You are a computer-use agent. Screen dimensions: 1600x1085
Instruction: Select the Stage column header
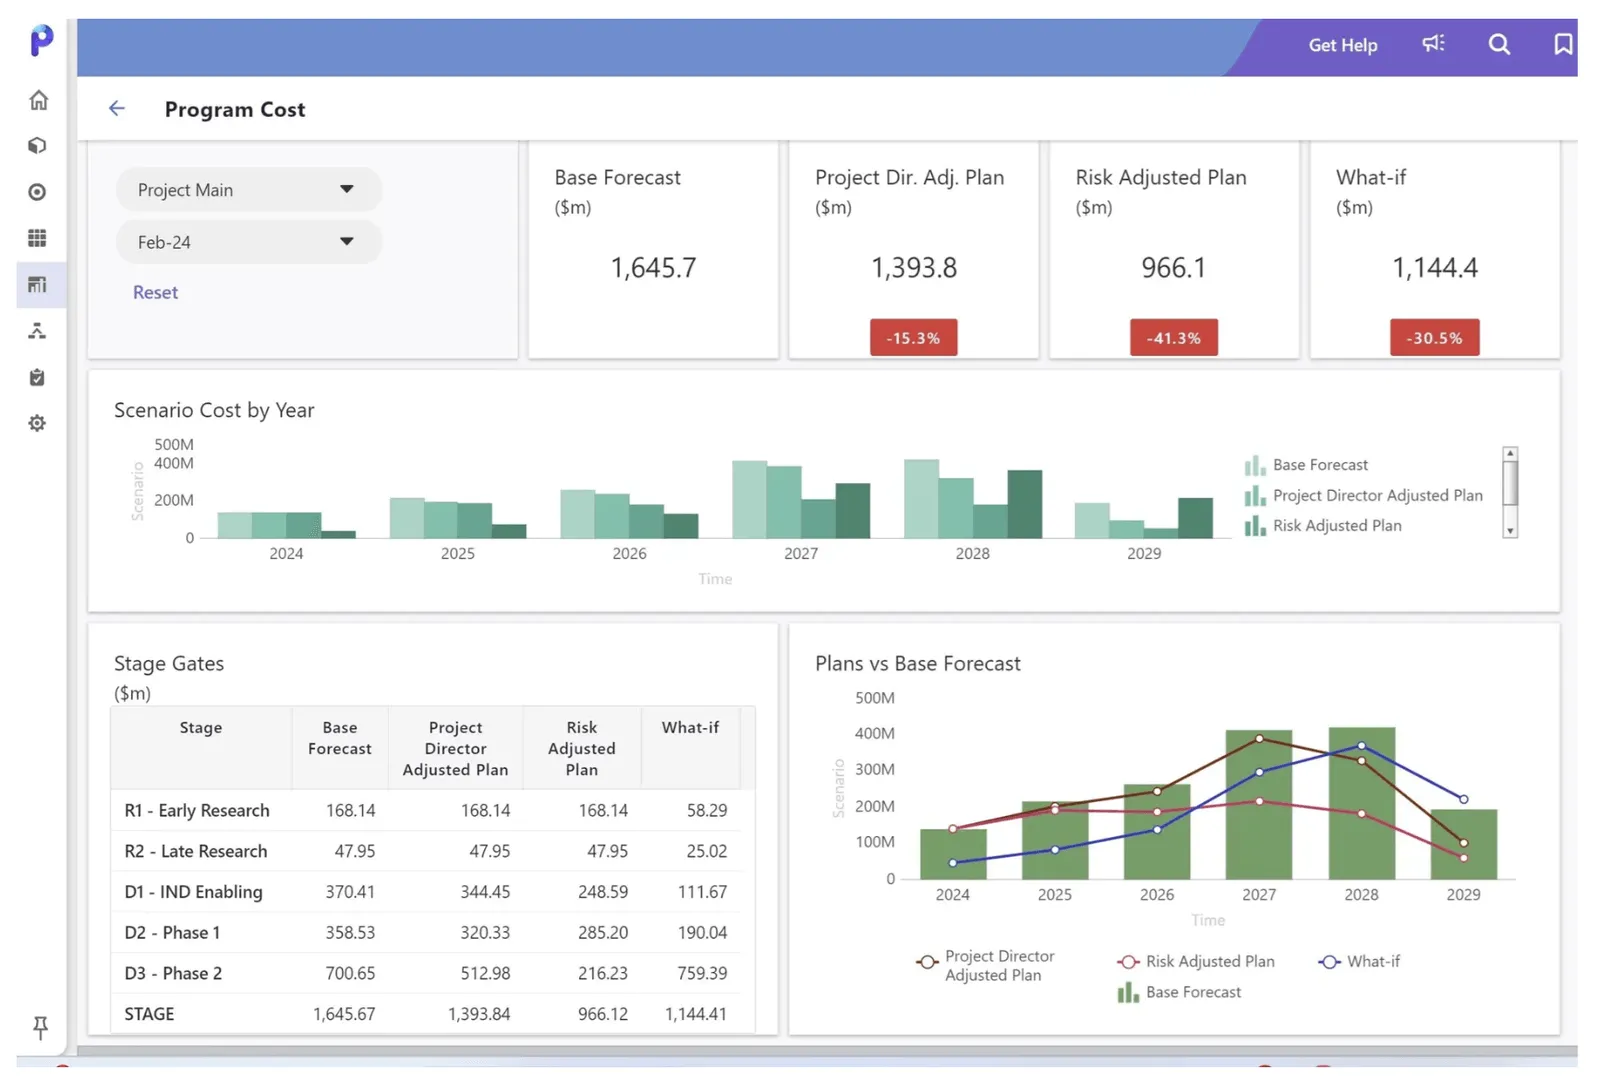click(201, 748)
